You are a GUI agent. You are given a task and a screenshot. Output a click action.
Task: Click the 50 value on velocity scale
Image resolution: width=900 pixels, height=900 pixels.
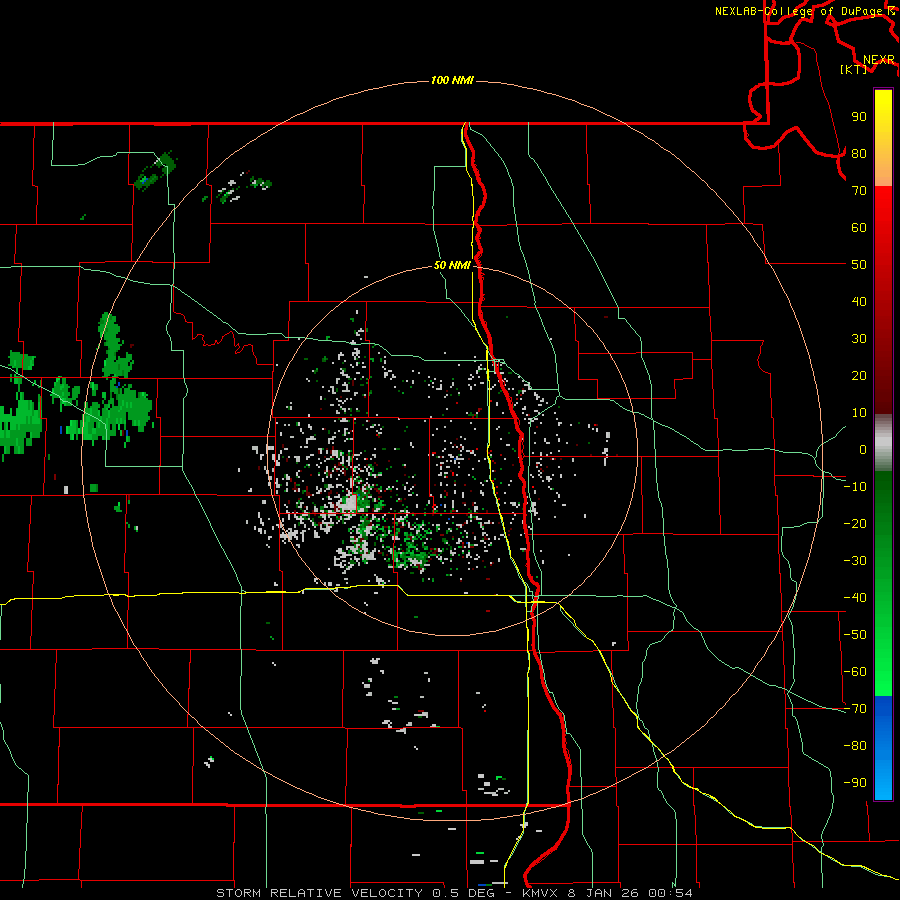859,265
